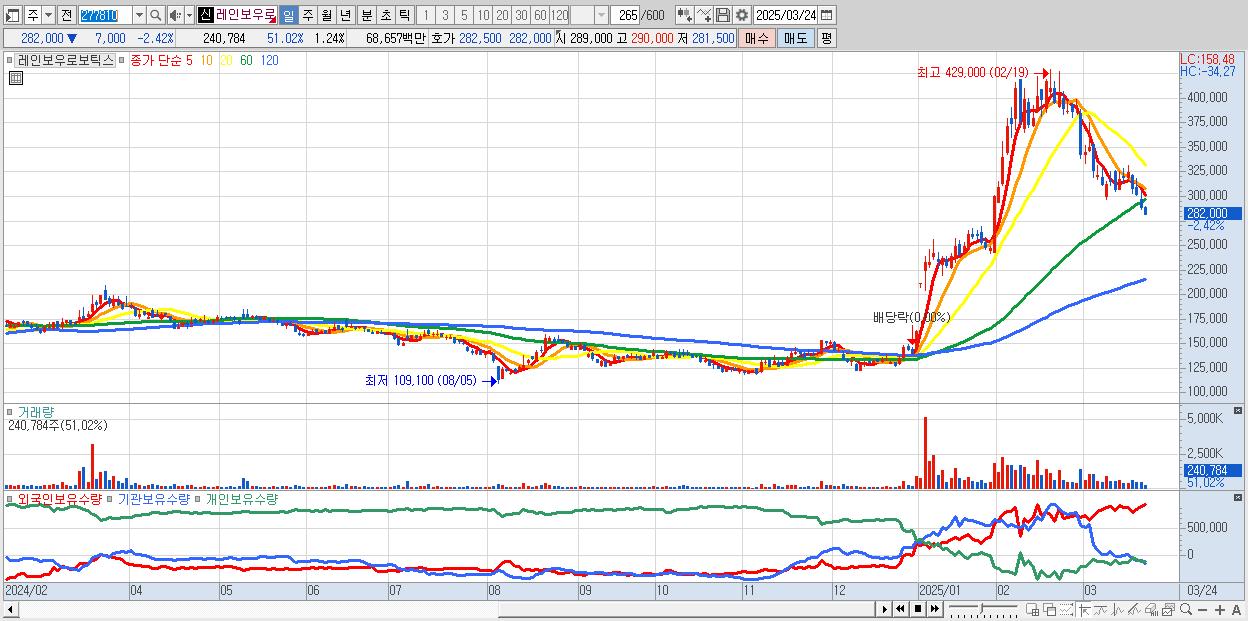Switch to 분 minute chart
1248x621 pixels.
point(367,15)
